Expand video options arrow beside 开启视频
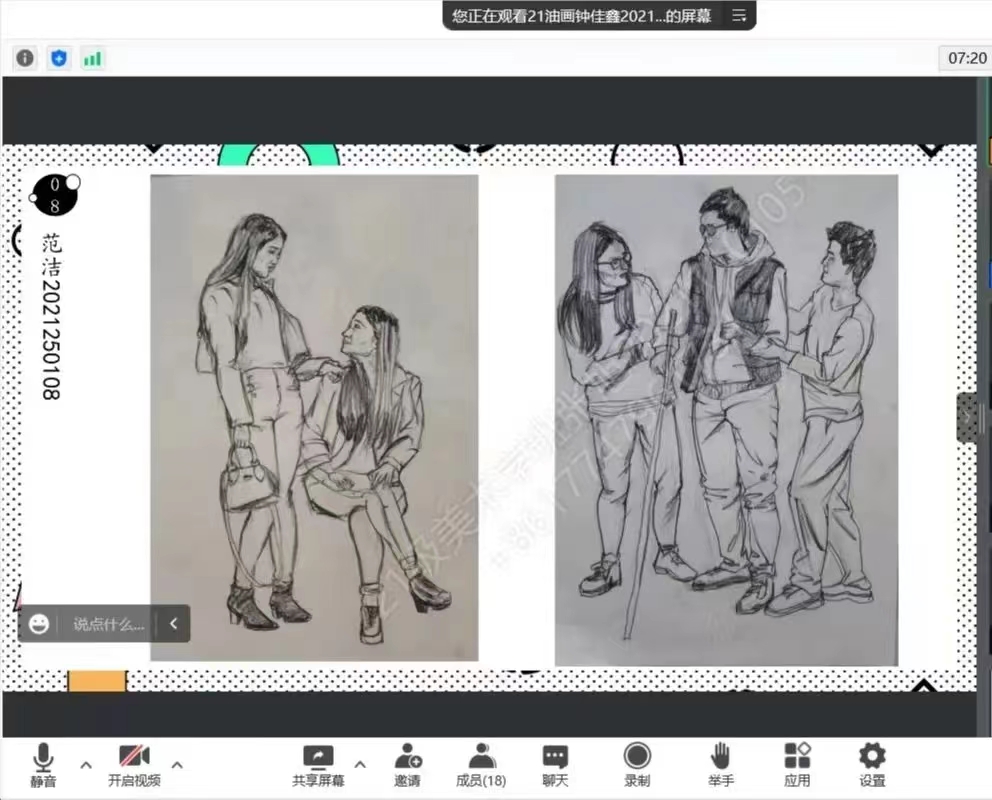The height and width of the screenshot is (800, 992). (x=178, y=765)
